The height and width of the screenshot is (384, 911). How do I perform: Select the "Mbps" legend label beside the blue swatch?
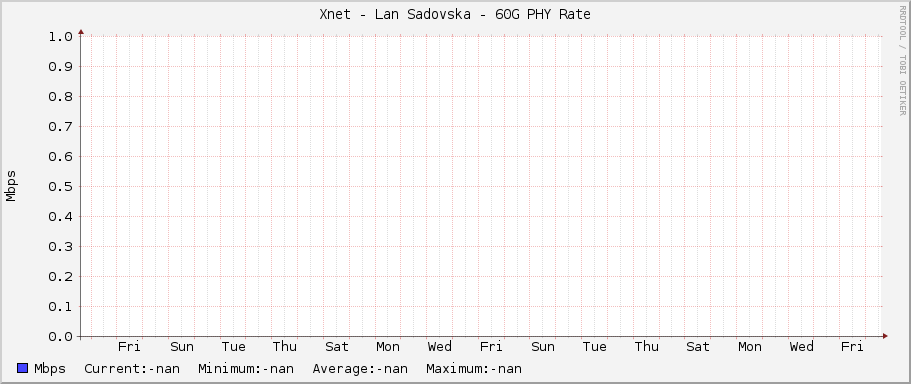(x=50, y=369)
